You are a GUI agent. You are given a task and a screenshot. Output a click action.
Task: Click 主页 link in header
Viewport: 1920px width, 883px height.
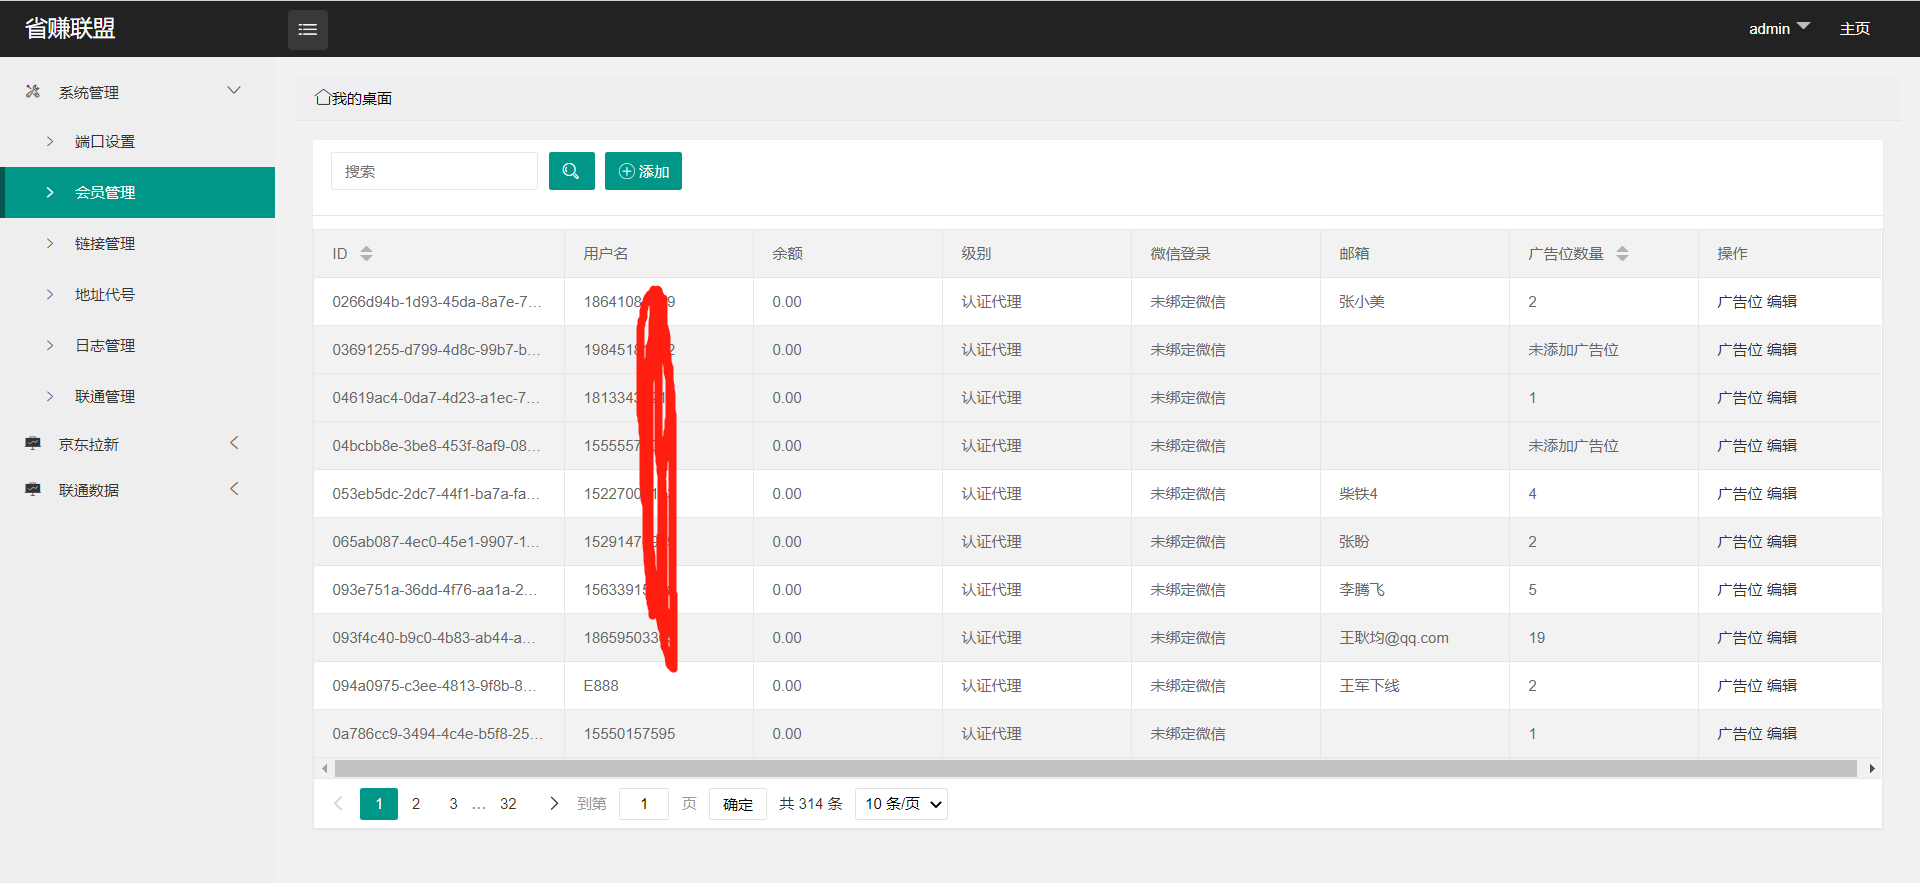click(x=1855, y=28)
